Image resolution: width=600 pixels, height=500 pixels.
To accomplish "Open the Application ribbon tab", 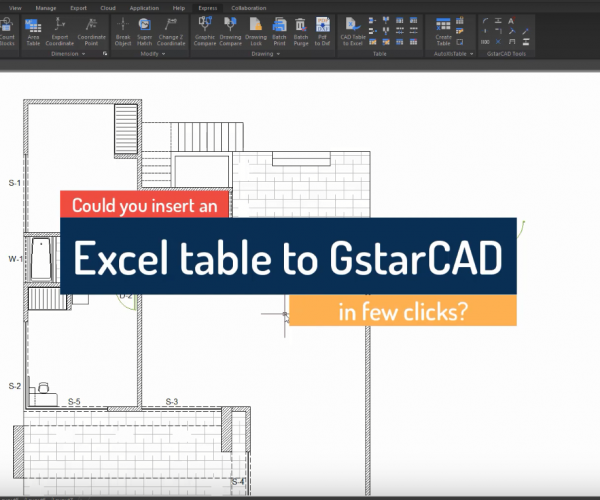I will click(x=144, y=8).
